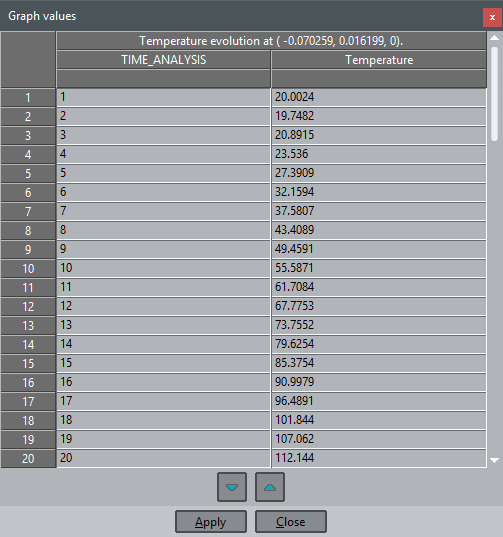Select row header 8
Image resolution: width=503 pixels, height=537 pixels.
(28, 231)
